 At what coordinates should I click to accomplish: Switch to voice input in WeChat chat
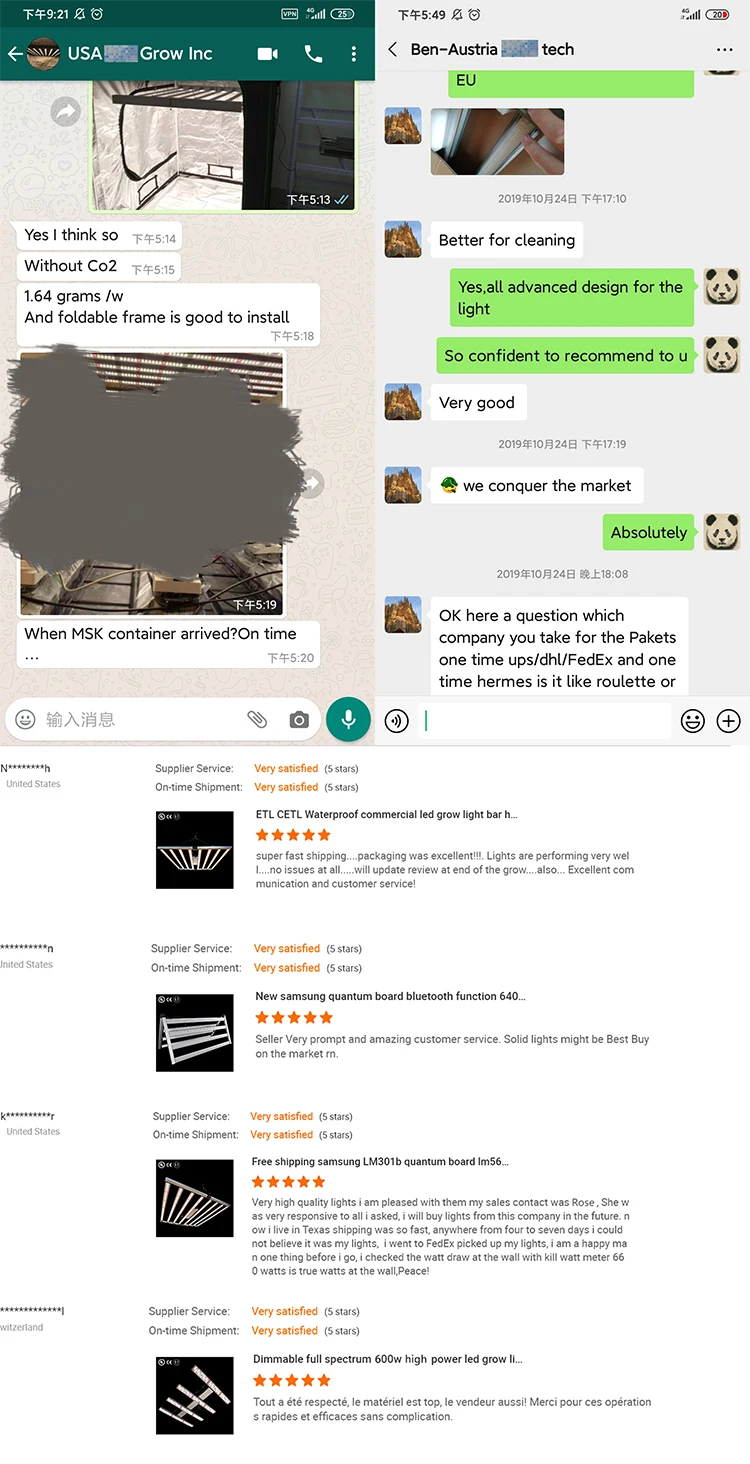tap(397, 721)
